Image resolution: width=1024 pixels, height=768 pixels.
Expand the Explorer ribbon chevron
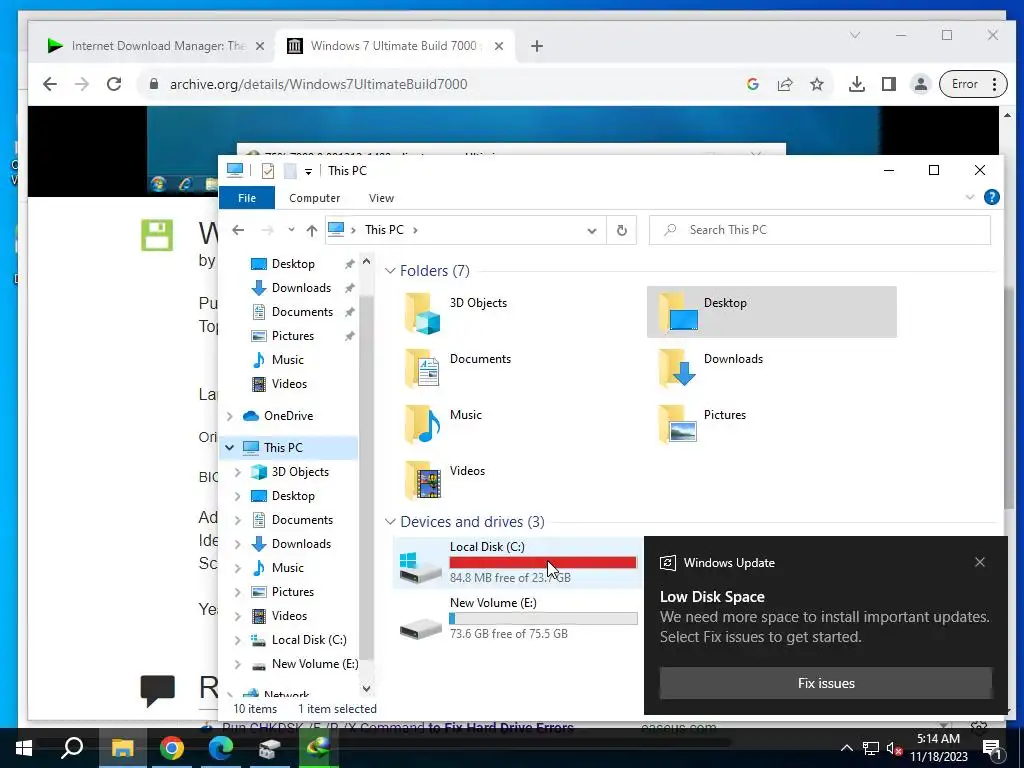[970, 197]
